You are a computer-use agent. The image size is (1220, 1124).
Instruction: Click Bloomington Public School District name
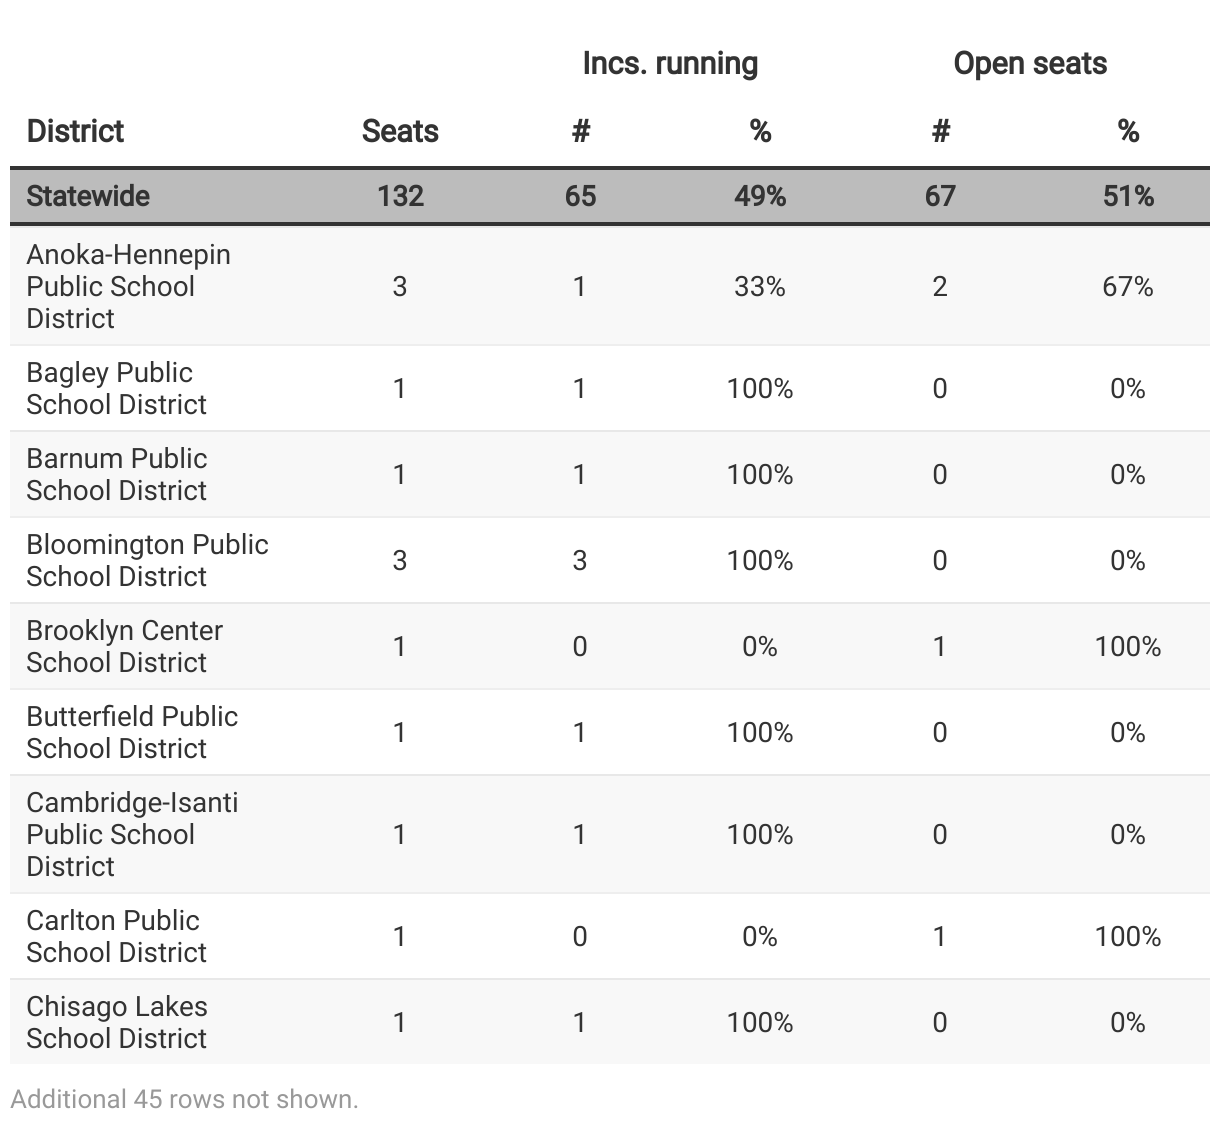pos(147,560)
